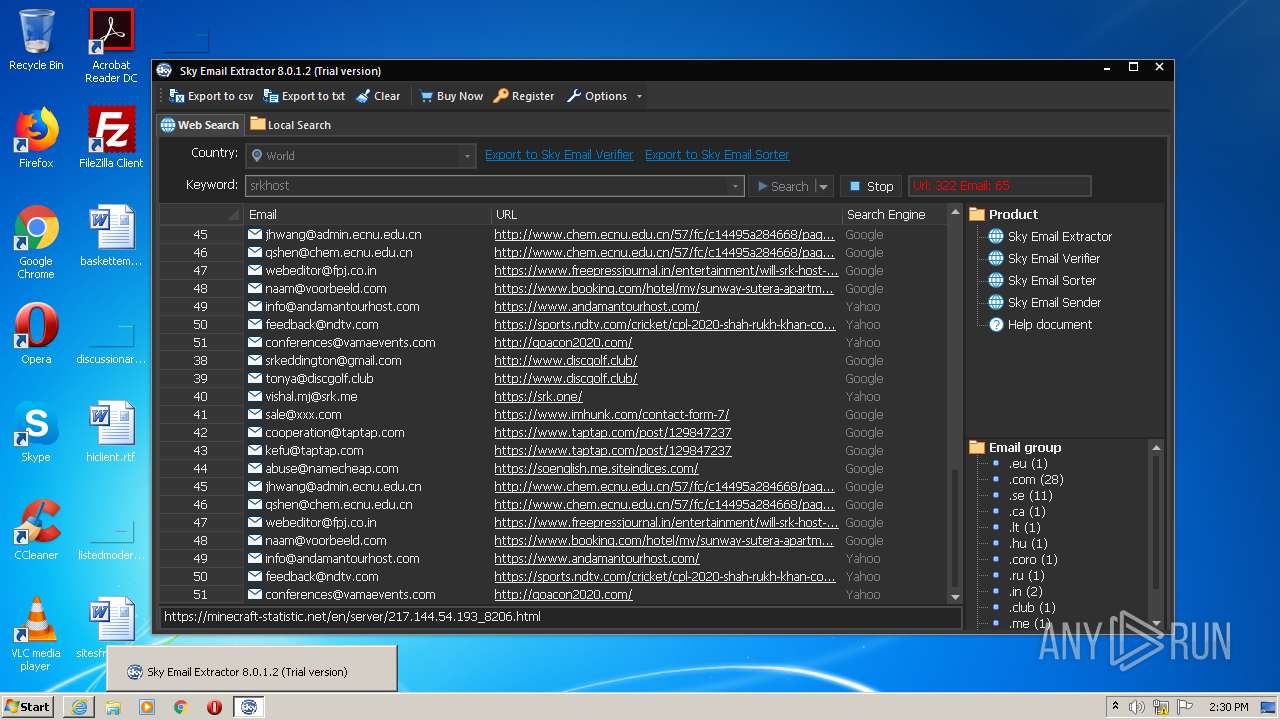The image size is (1280, 720).
Task: Open CCleaner desktop shortcut
Action: (x=36, y=530)
